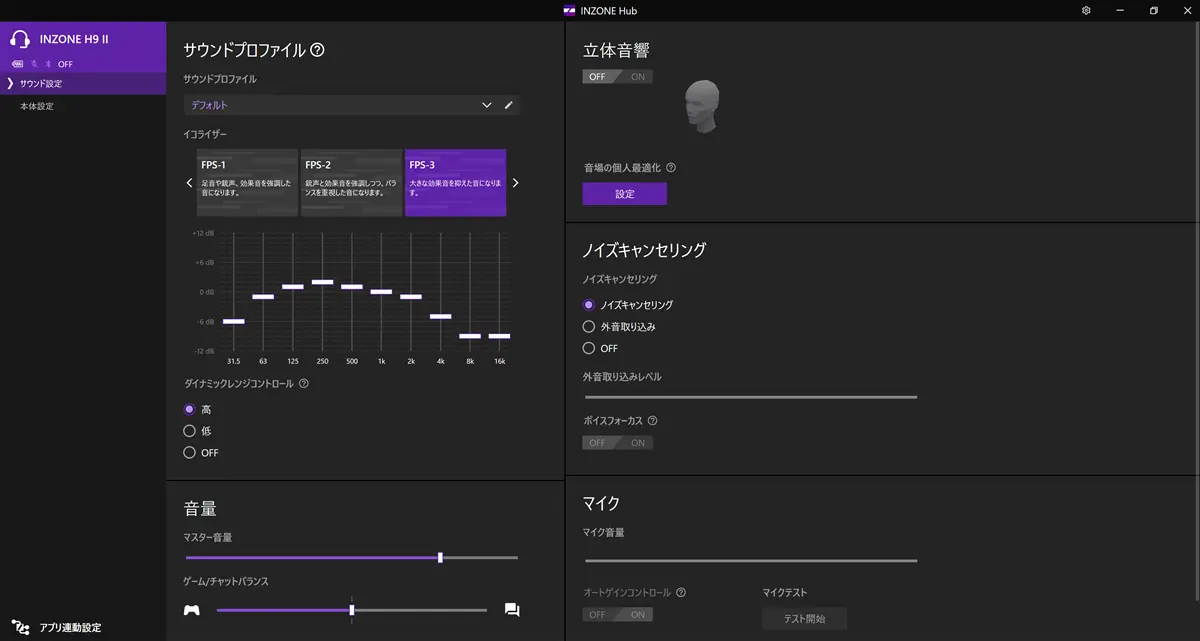Screen dimensions: 1200x641
Task: Click the マイク音量 slider track
Action: tap(750, 561)
